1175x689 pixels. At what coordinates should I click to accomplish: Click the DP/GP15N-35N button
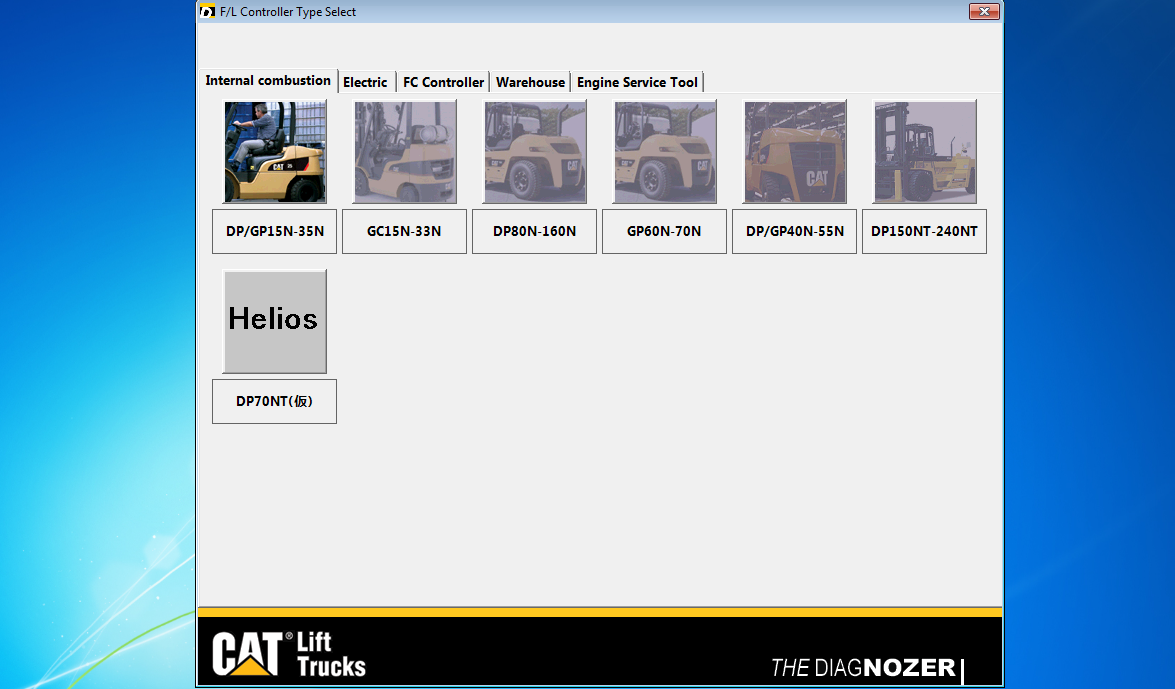tap(274, 232)
